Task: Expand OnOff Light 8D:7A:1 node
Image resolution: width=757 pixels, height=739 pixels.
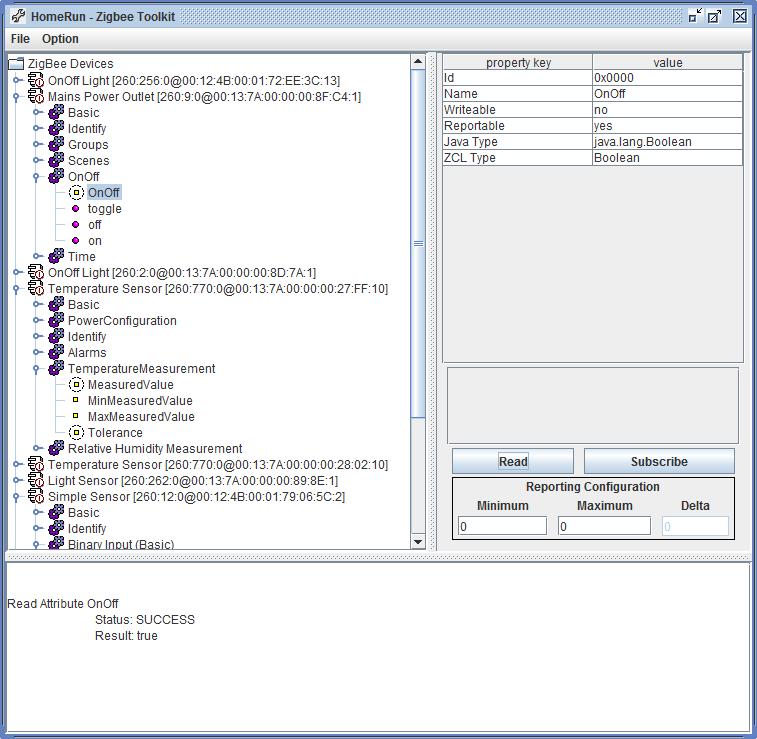Action: [x=17, y=272]
